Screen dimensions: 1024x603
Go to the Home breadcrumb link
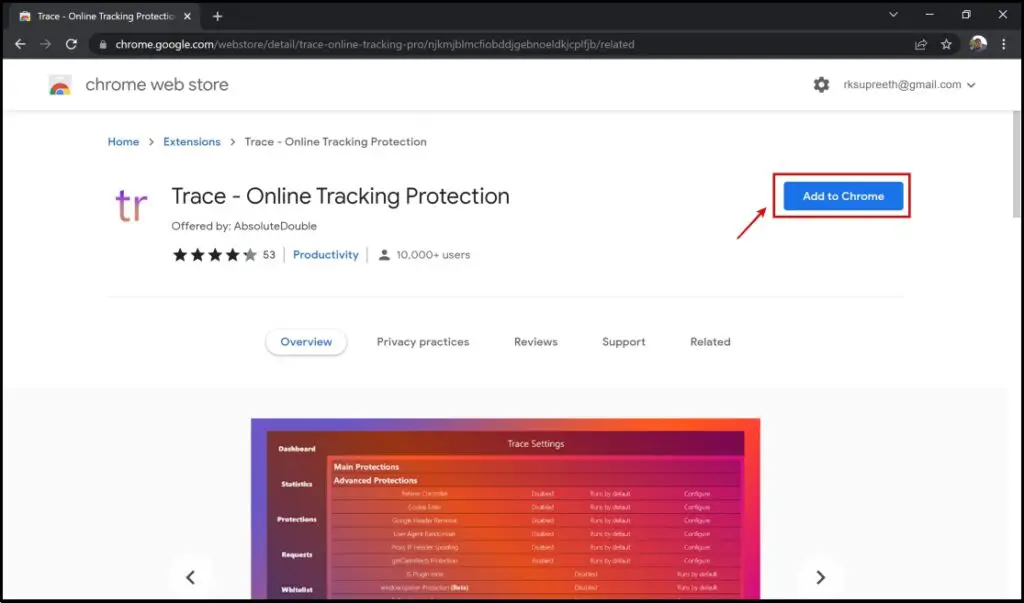123,142
